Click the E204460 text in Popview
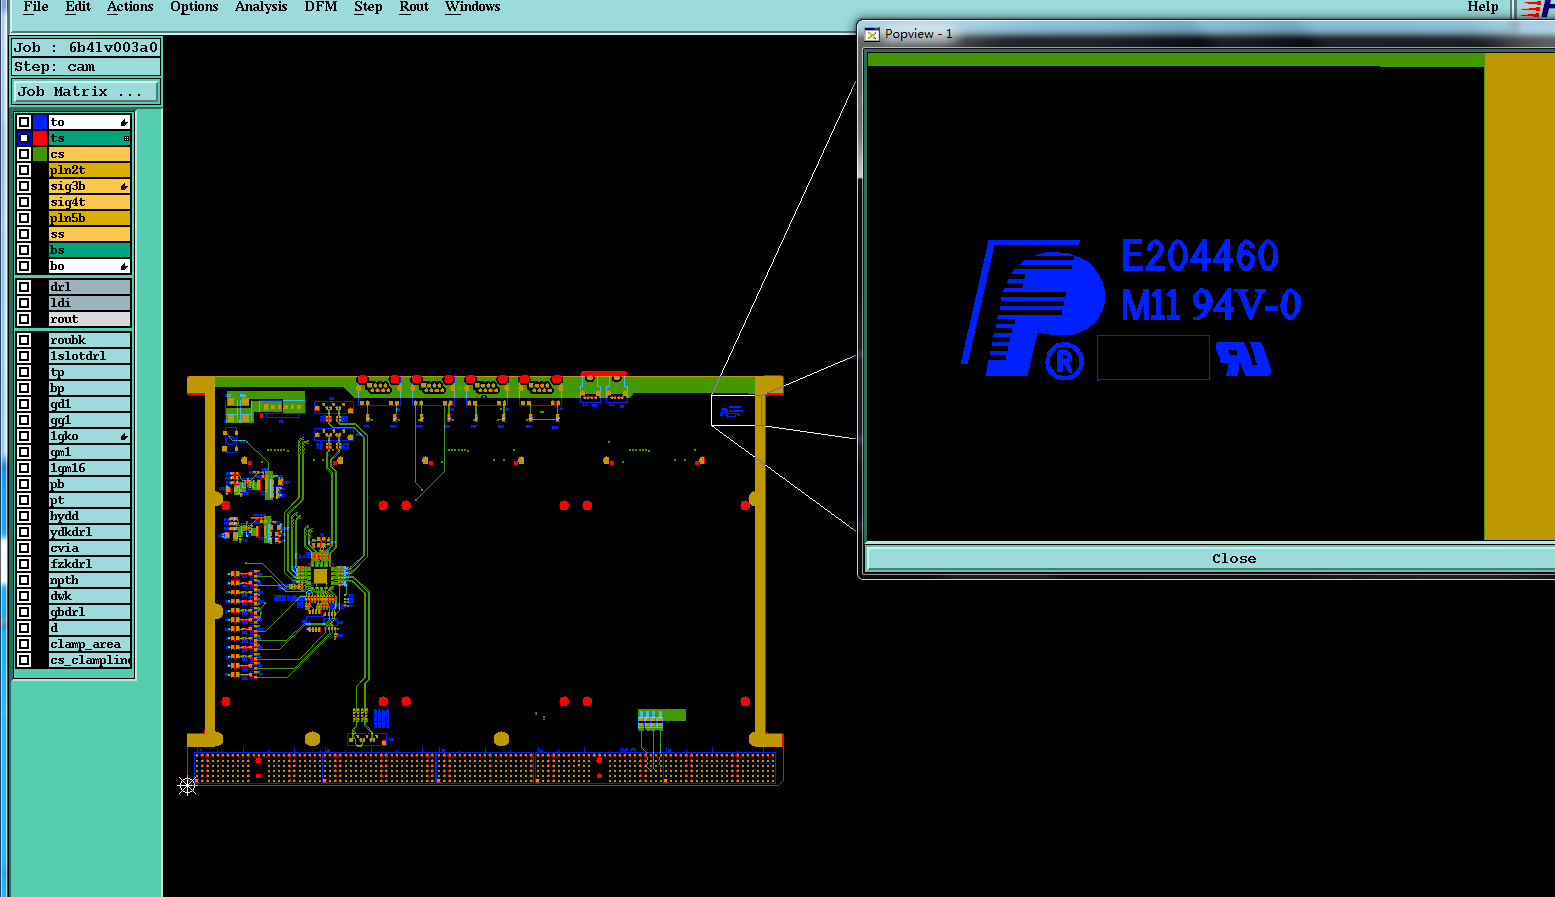Image resolution: width=1555 pixels, height=897 pixels. click(1200, 256)
